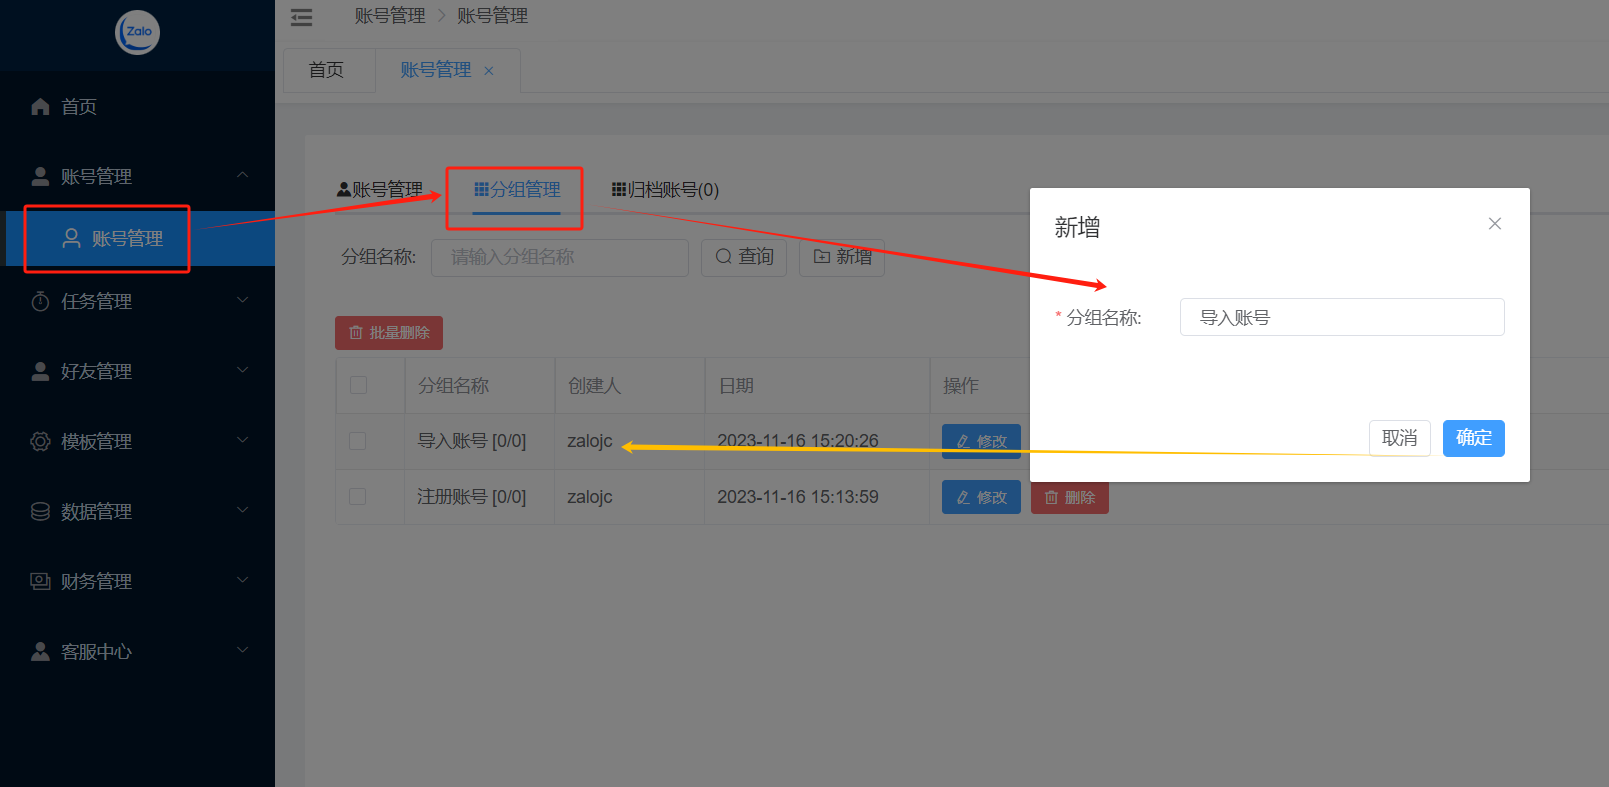
Task: Click the Zalo logo icon
Action: 138,32
